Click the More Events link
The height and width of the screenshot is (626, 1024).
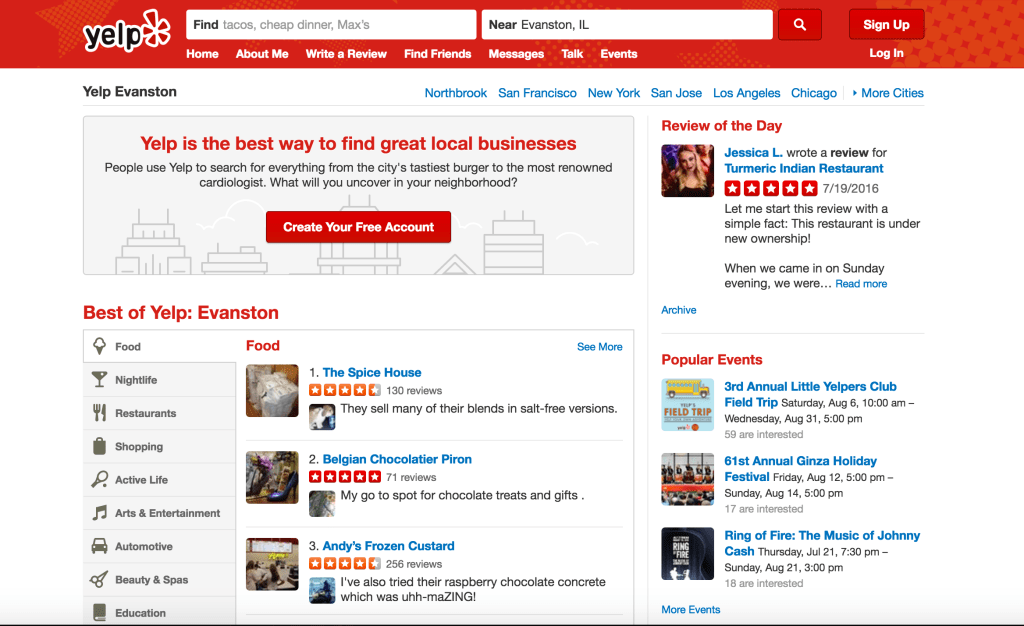click(x=690, y=610)
